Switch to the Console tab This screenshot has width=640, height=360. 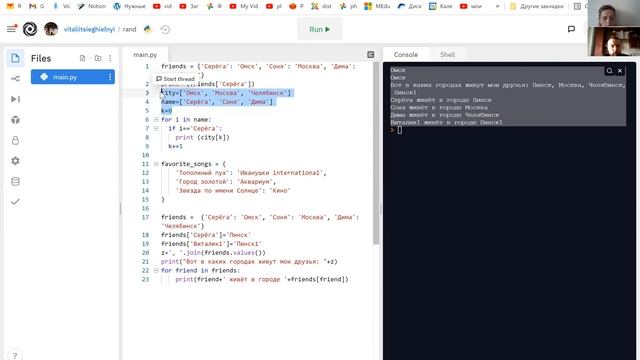(x=405, y=54)
